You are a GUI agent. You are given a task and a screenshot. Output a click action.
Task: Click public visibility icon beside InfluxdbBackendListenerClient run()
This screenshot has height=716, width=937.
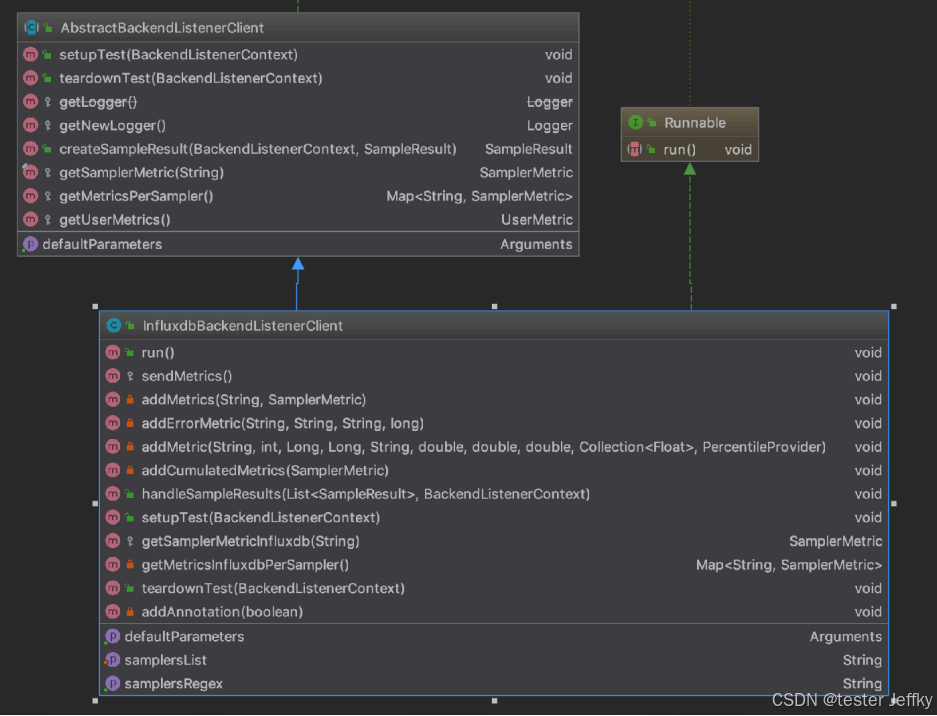pos(130,353)
